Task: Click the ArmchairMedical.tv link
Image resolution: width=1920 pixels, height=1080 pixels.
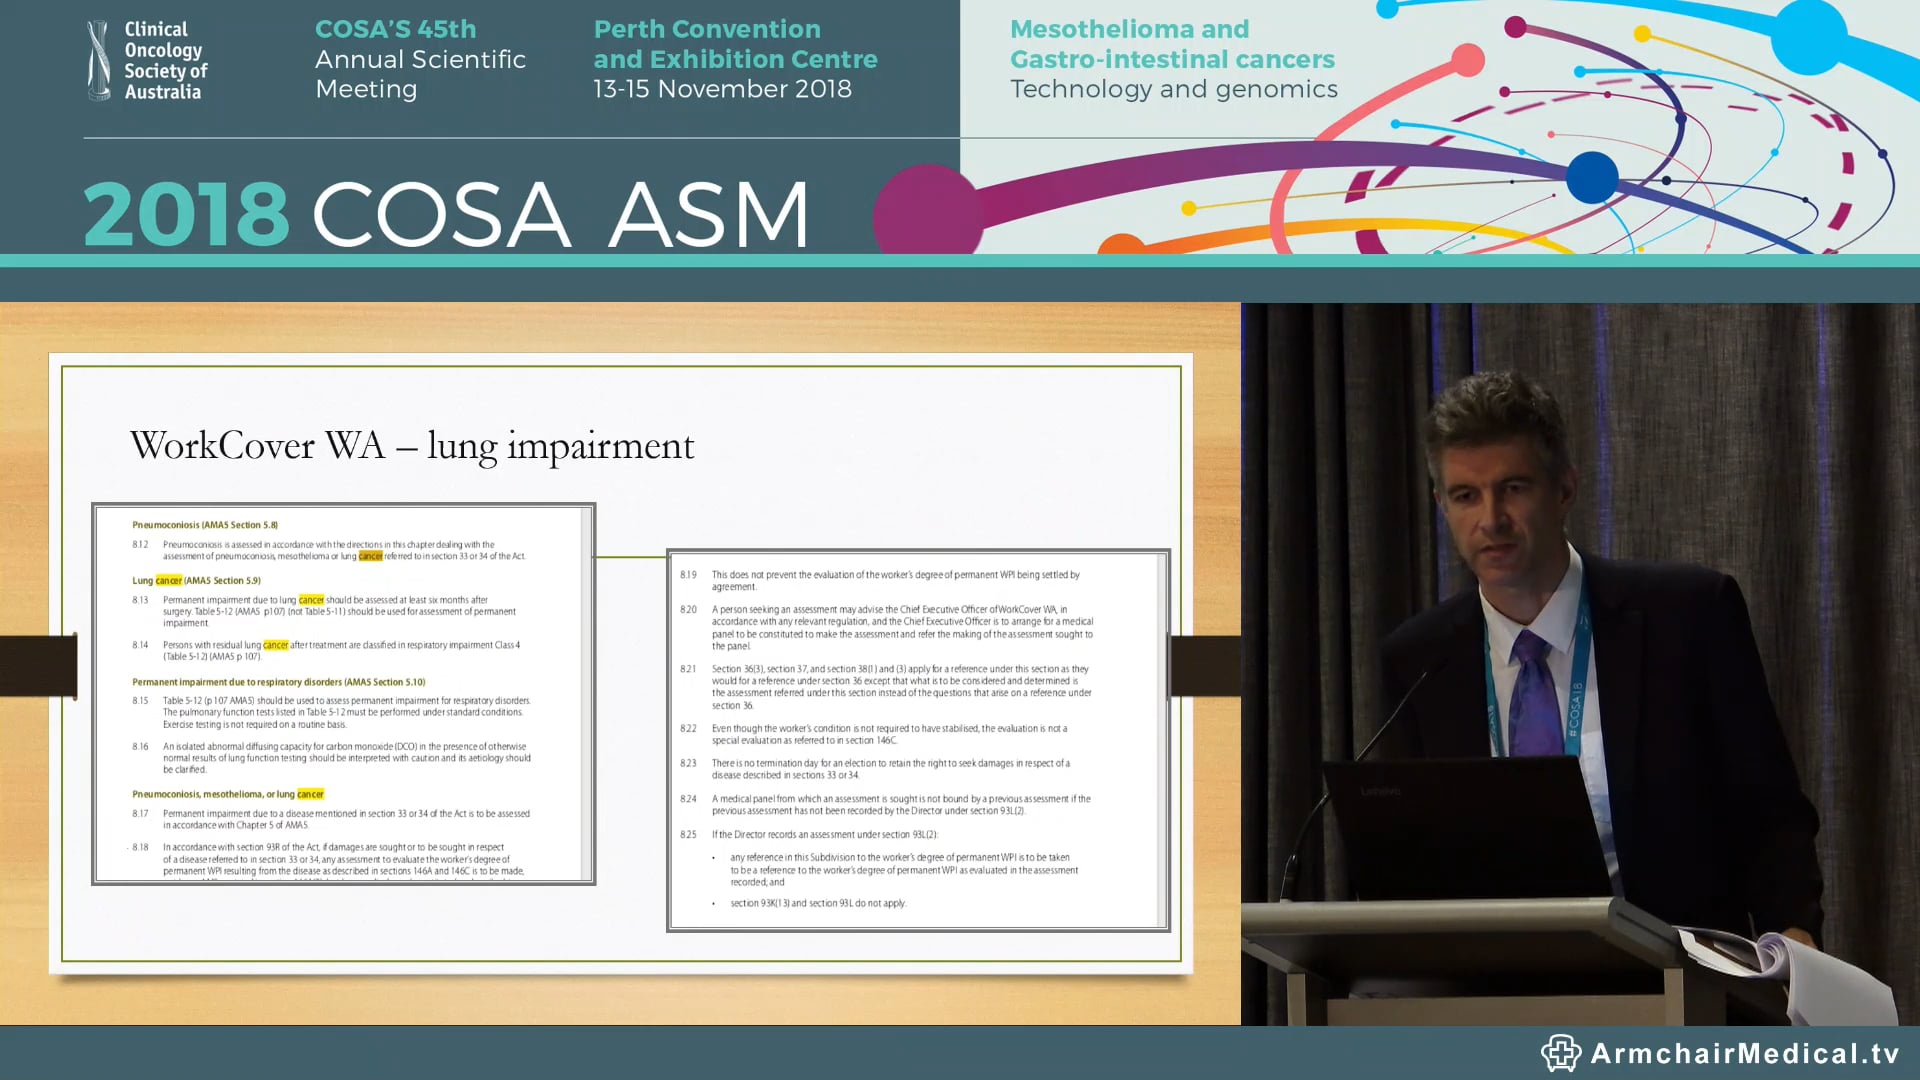Action: click(x=1740, y=1053)
